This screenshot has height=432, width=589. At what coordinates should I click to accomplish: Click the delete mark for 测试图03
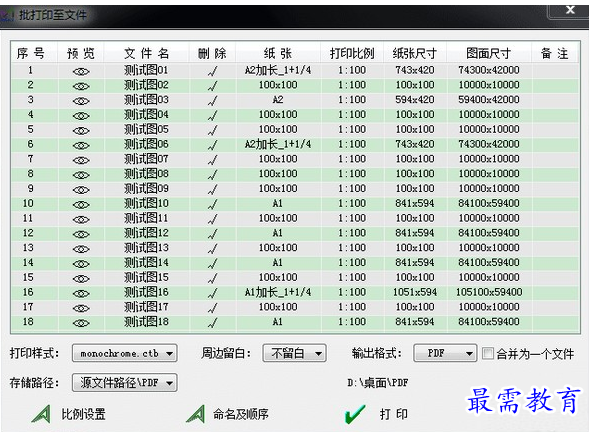(x=213, y=100)
